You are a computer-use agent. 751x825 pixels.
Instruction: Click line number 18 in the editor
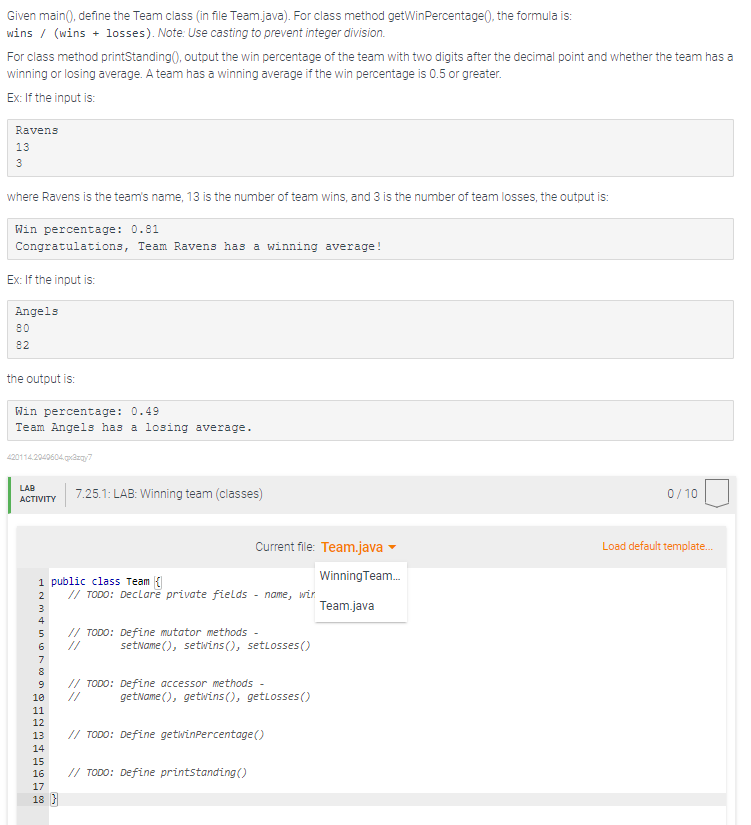[x=39, y=798]
